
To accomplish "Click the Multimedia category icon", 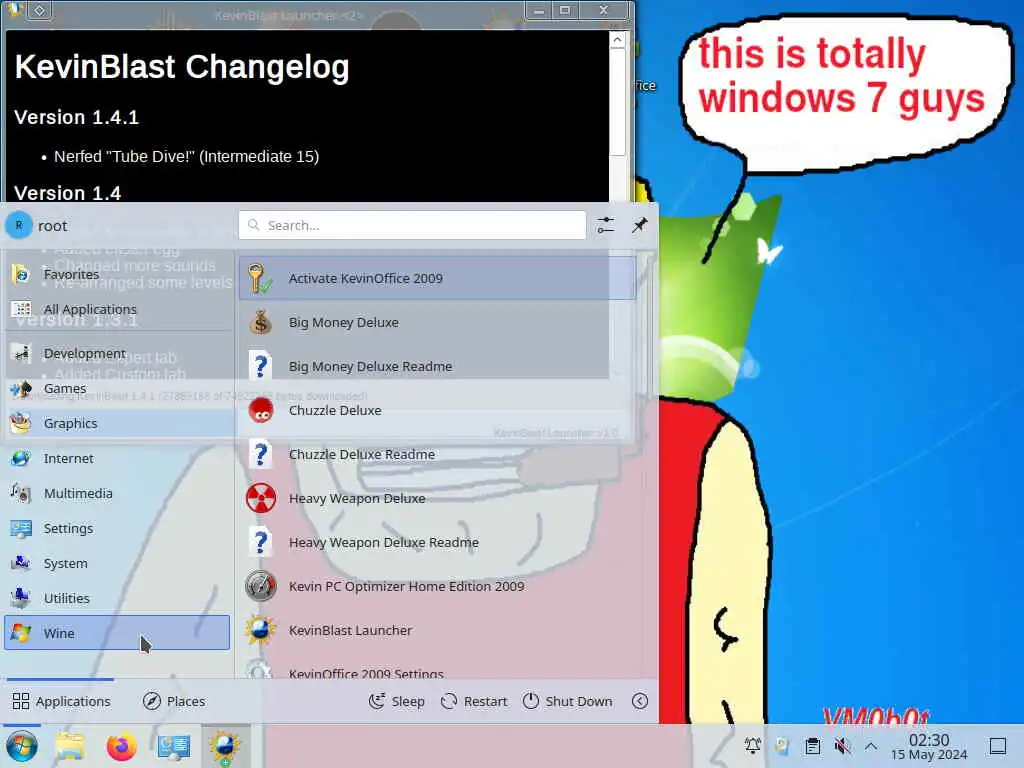I will click(x=21, y=493).
